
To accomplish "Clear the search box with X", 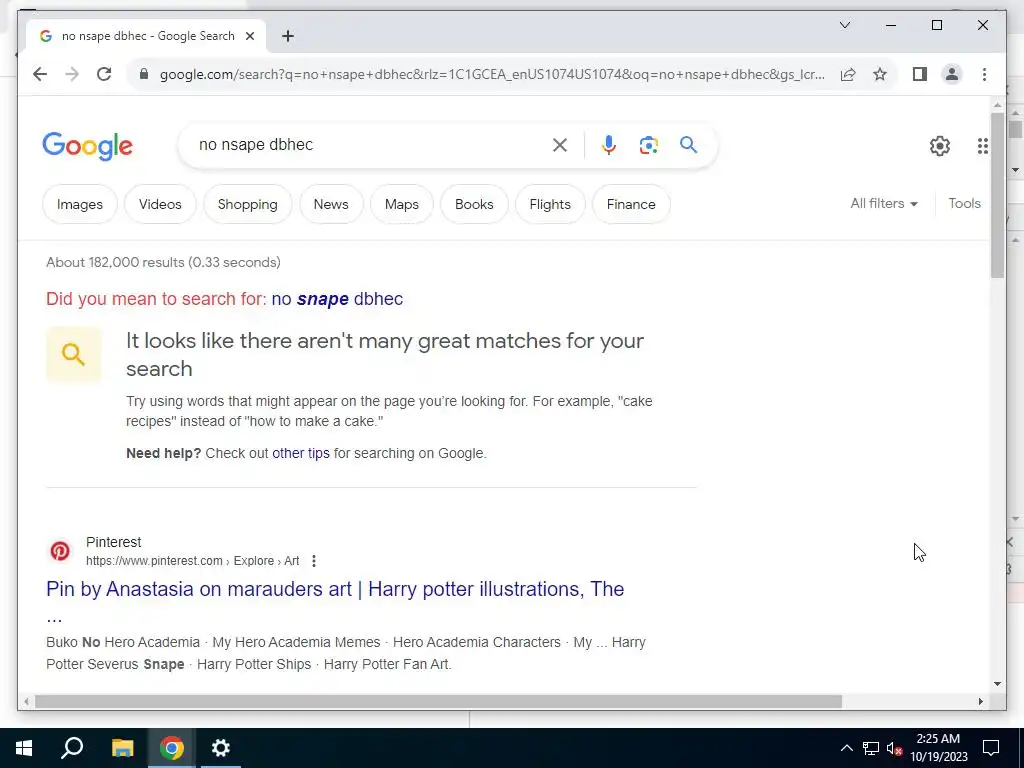I will pyautogui.click(x=560, y=145).
